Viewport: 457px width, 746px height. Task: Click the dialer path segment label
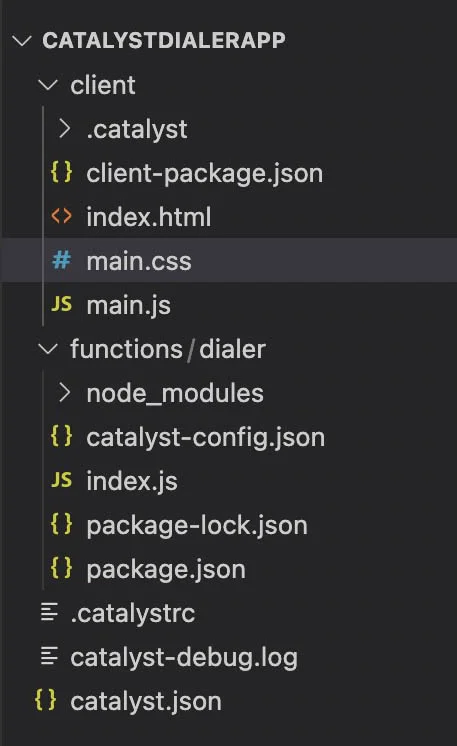click(x=232, y=349)
